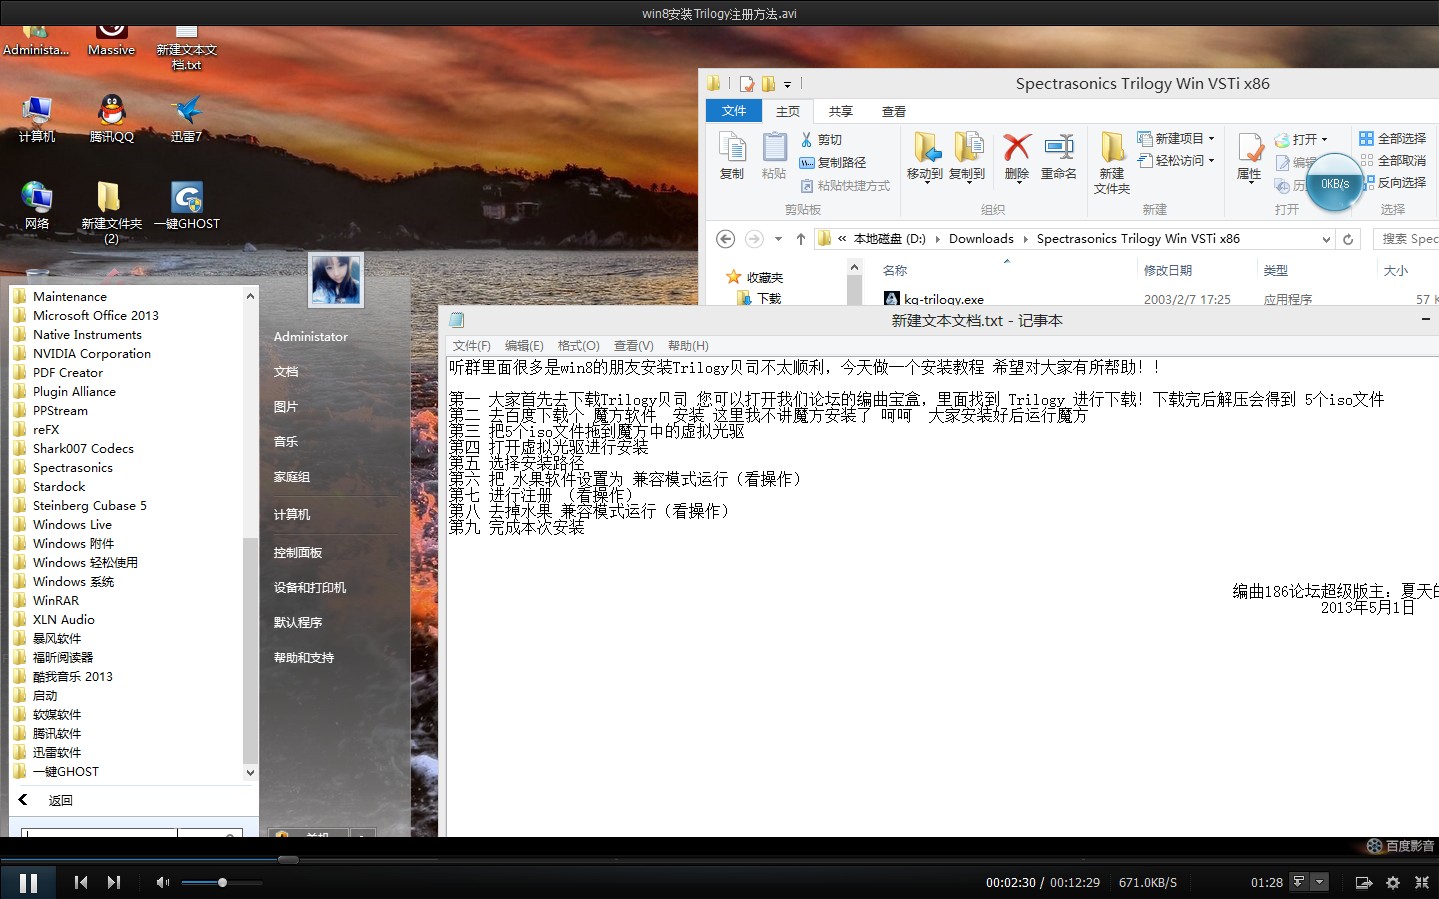Open the Explorer recent locations dropdown

point(778,239)
